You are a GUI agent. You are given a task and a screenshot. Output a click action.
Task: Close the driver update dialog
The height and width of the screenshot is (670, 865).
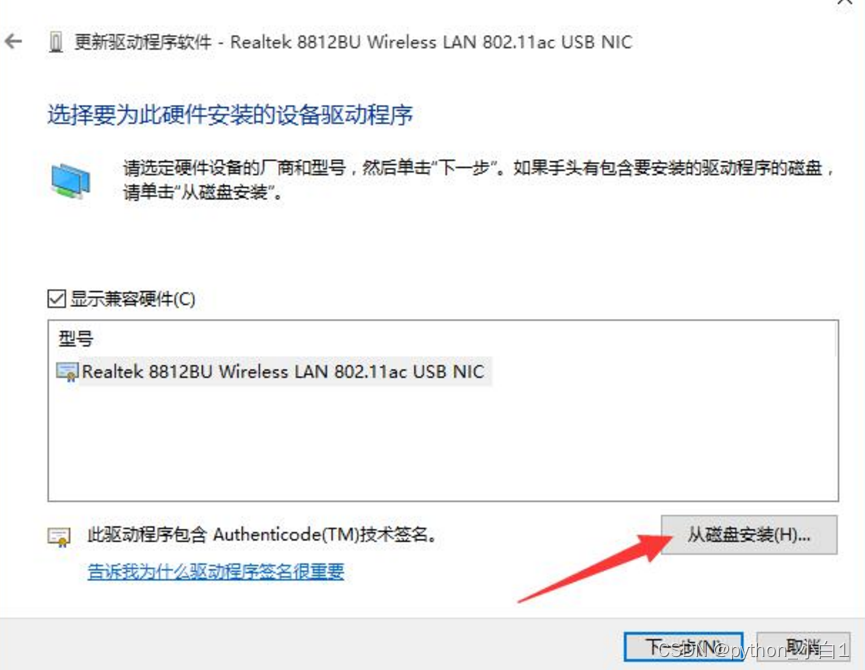845,2
